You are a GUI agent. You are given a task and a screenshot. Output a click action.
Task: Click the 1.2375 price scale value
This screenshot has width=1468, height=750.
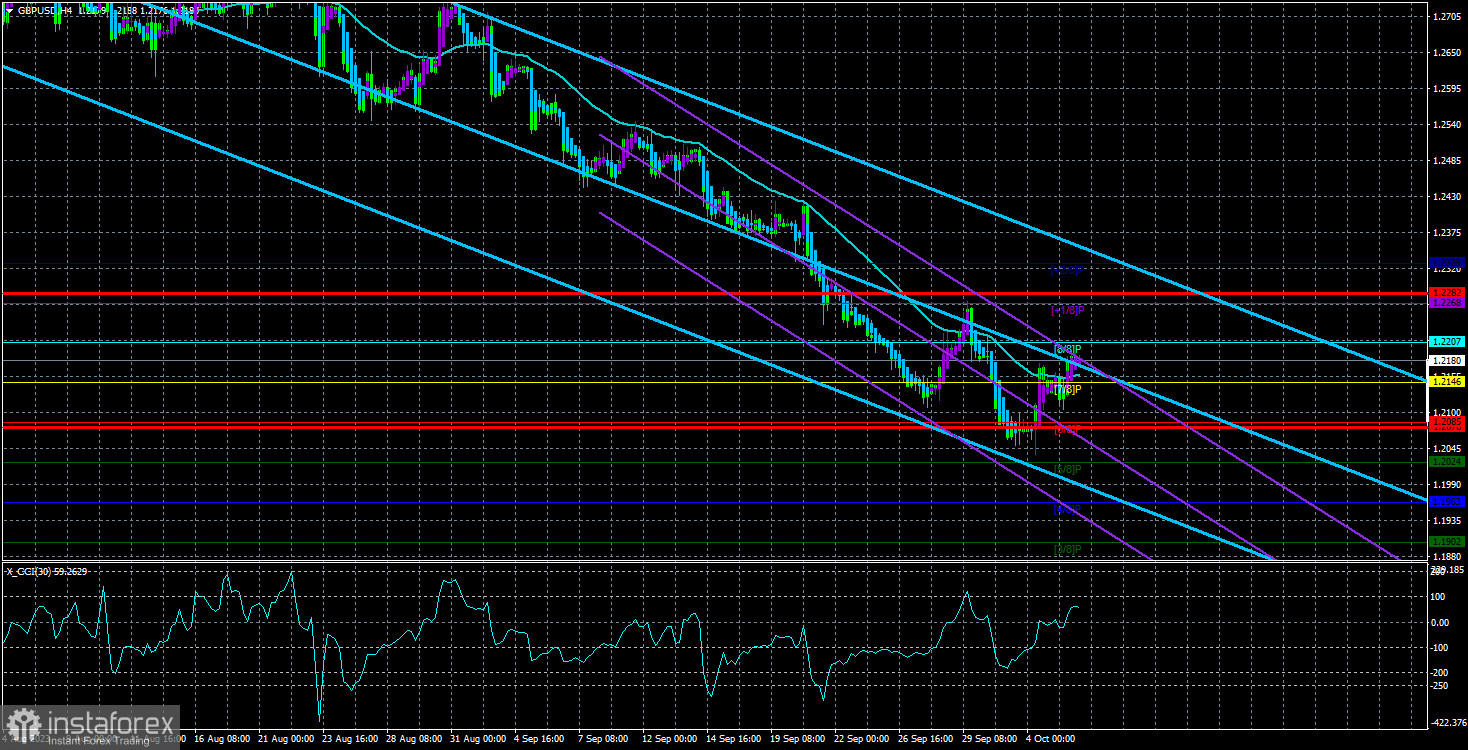pyautogui.click(x=1448, y=233)
